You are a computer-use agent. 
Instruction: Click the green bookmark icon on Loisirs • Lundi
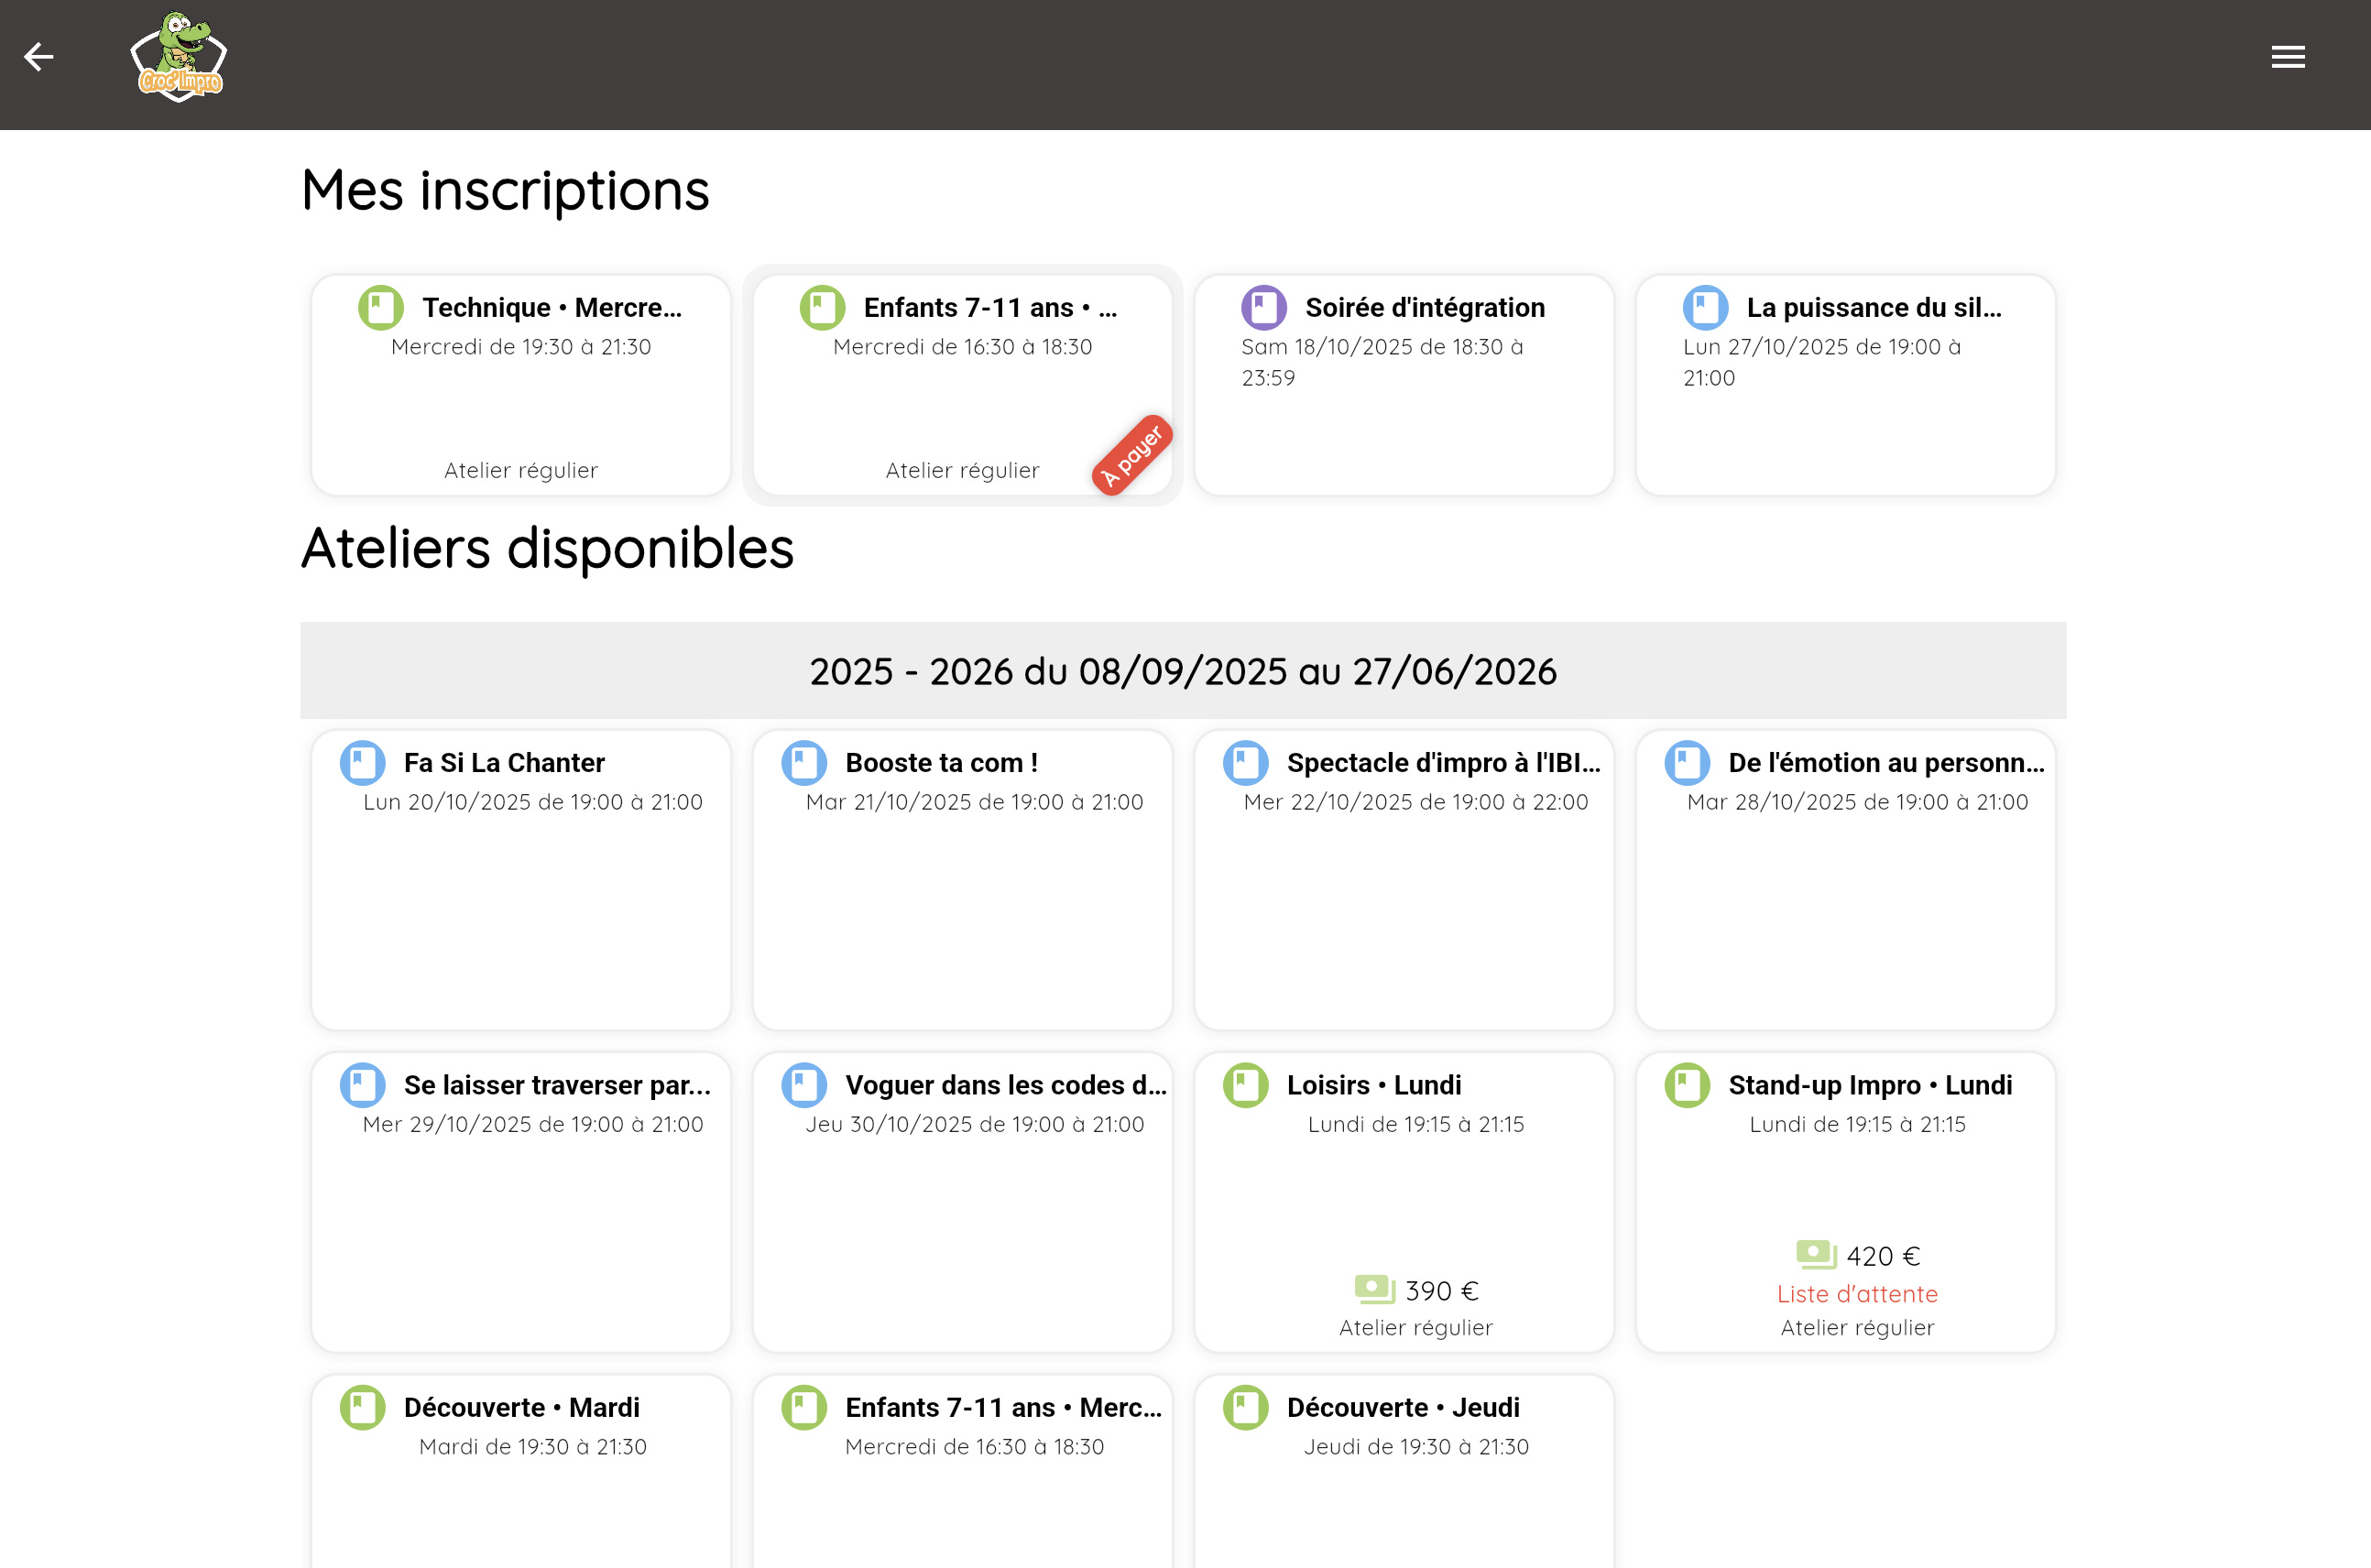click(1245, 1085)
